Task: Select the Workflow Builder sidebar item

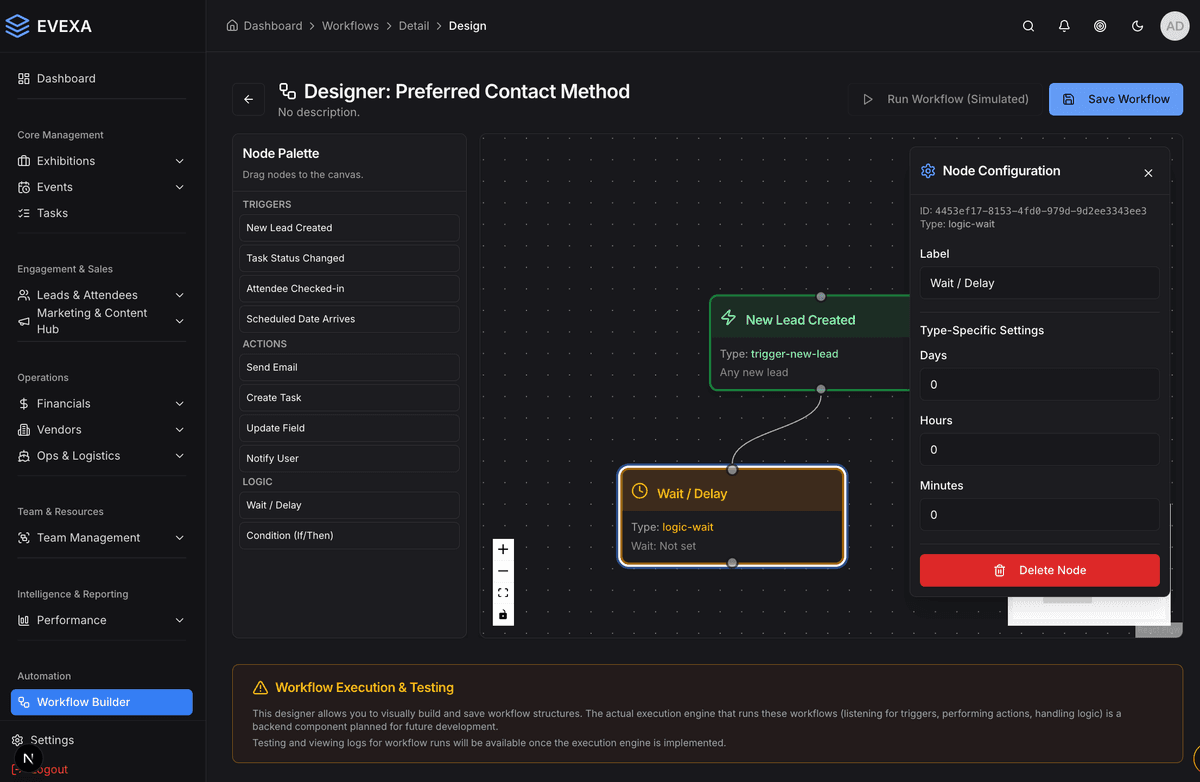Action: point(101,702)
